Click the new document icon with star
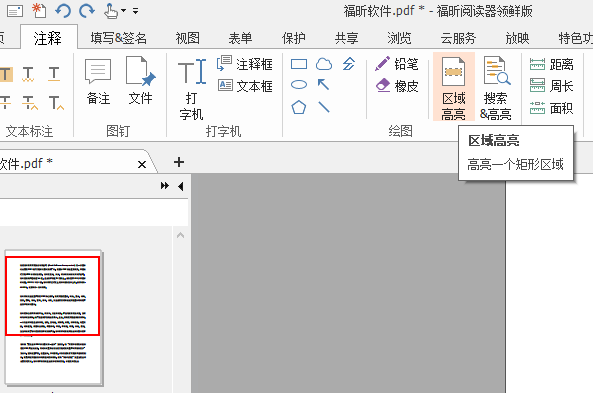Viewport: 593px width, 393px height. (39, 11)
